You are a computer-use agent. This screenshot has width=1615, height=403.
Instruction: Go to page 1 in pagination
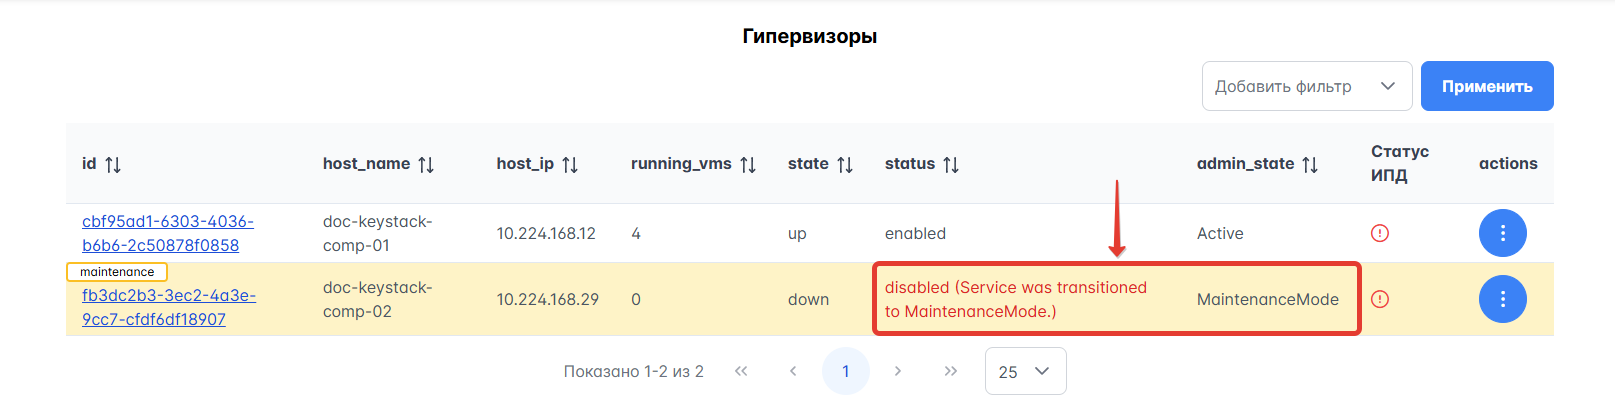(x=845, y=371)
